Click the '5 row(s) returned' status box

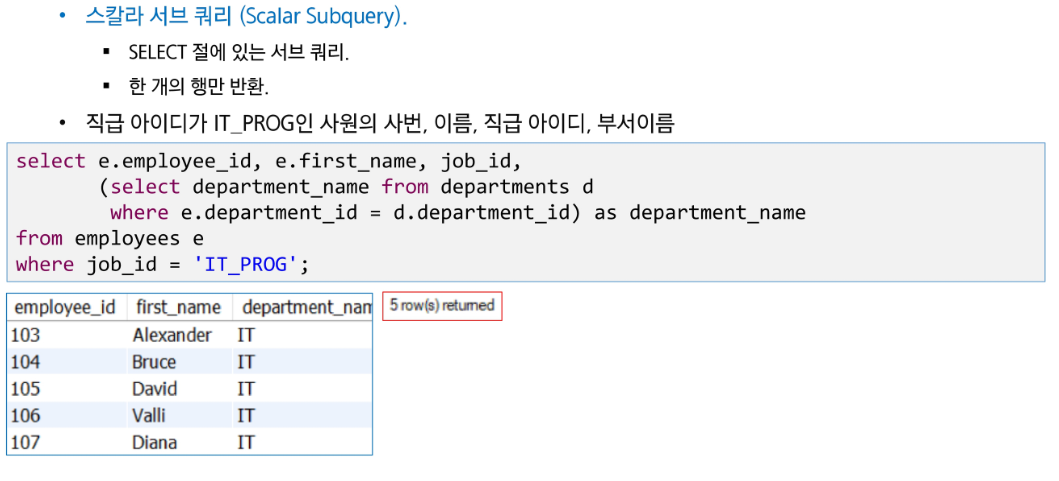442,306
